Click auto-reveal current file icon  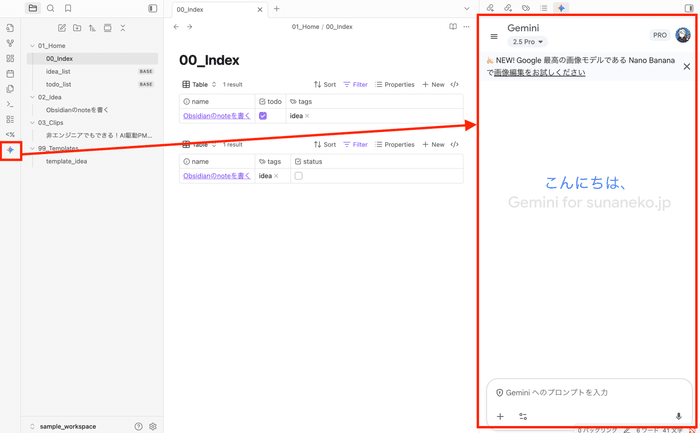click(108, 28)
